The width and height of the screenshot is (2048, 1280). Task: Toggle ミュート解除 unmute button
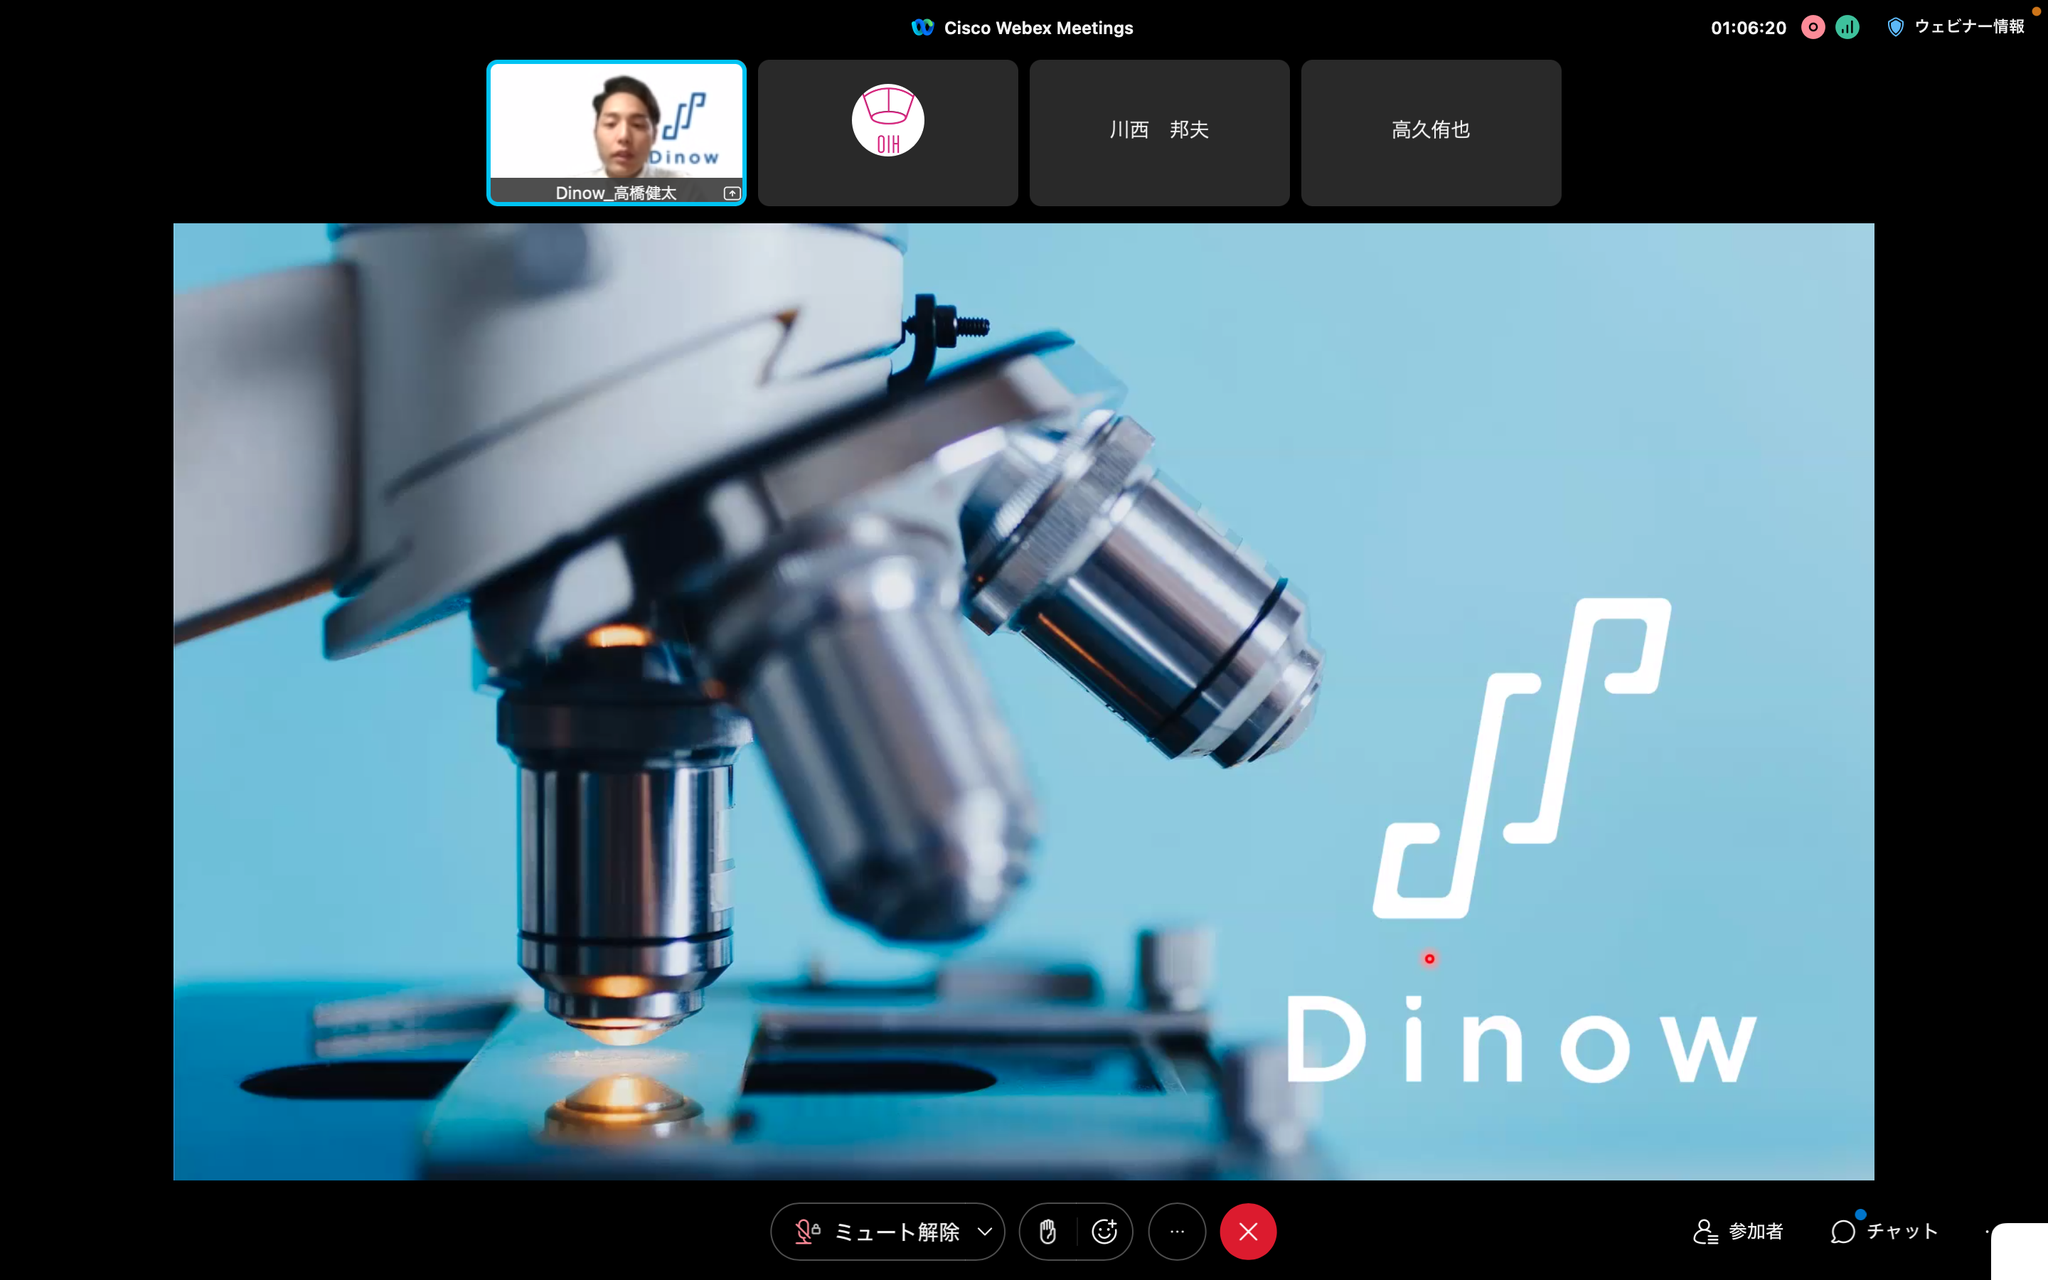pos(896,1232)
